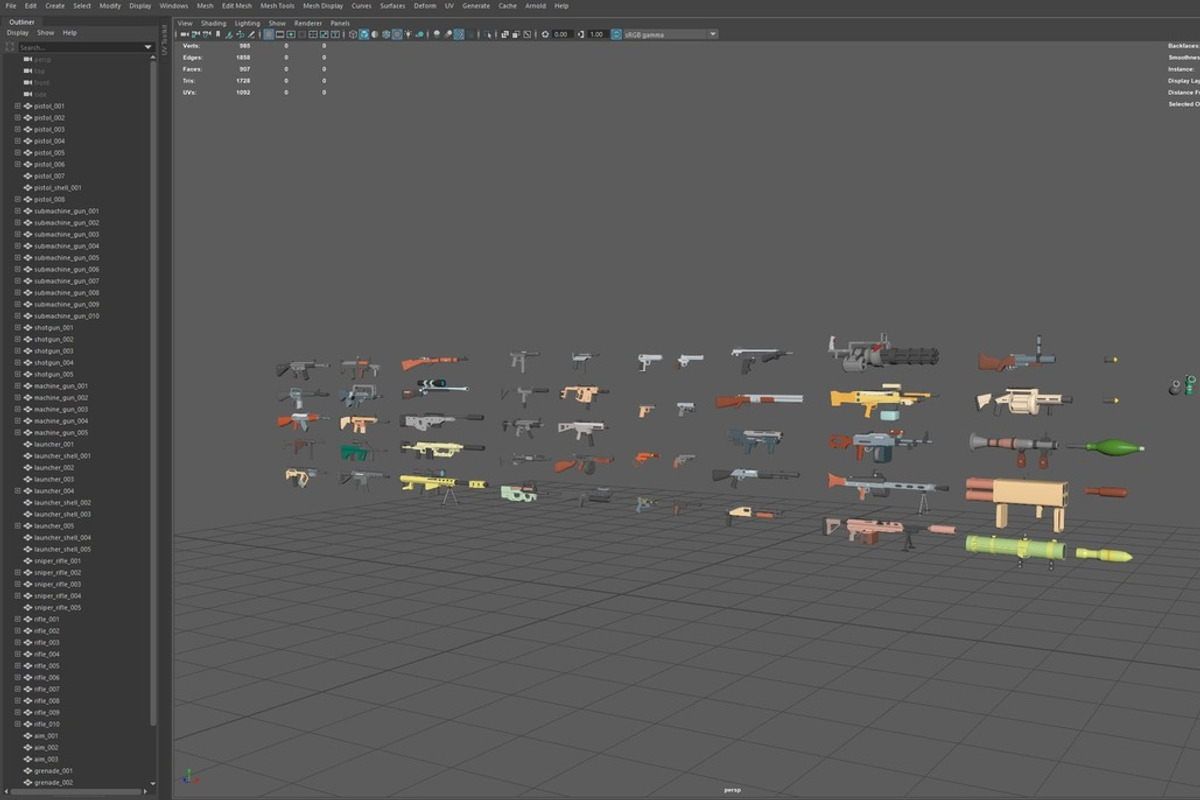Click the Safe Title icon
This screenshot has height=800, width=1200.
(335, 34)
